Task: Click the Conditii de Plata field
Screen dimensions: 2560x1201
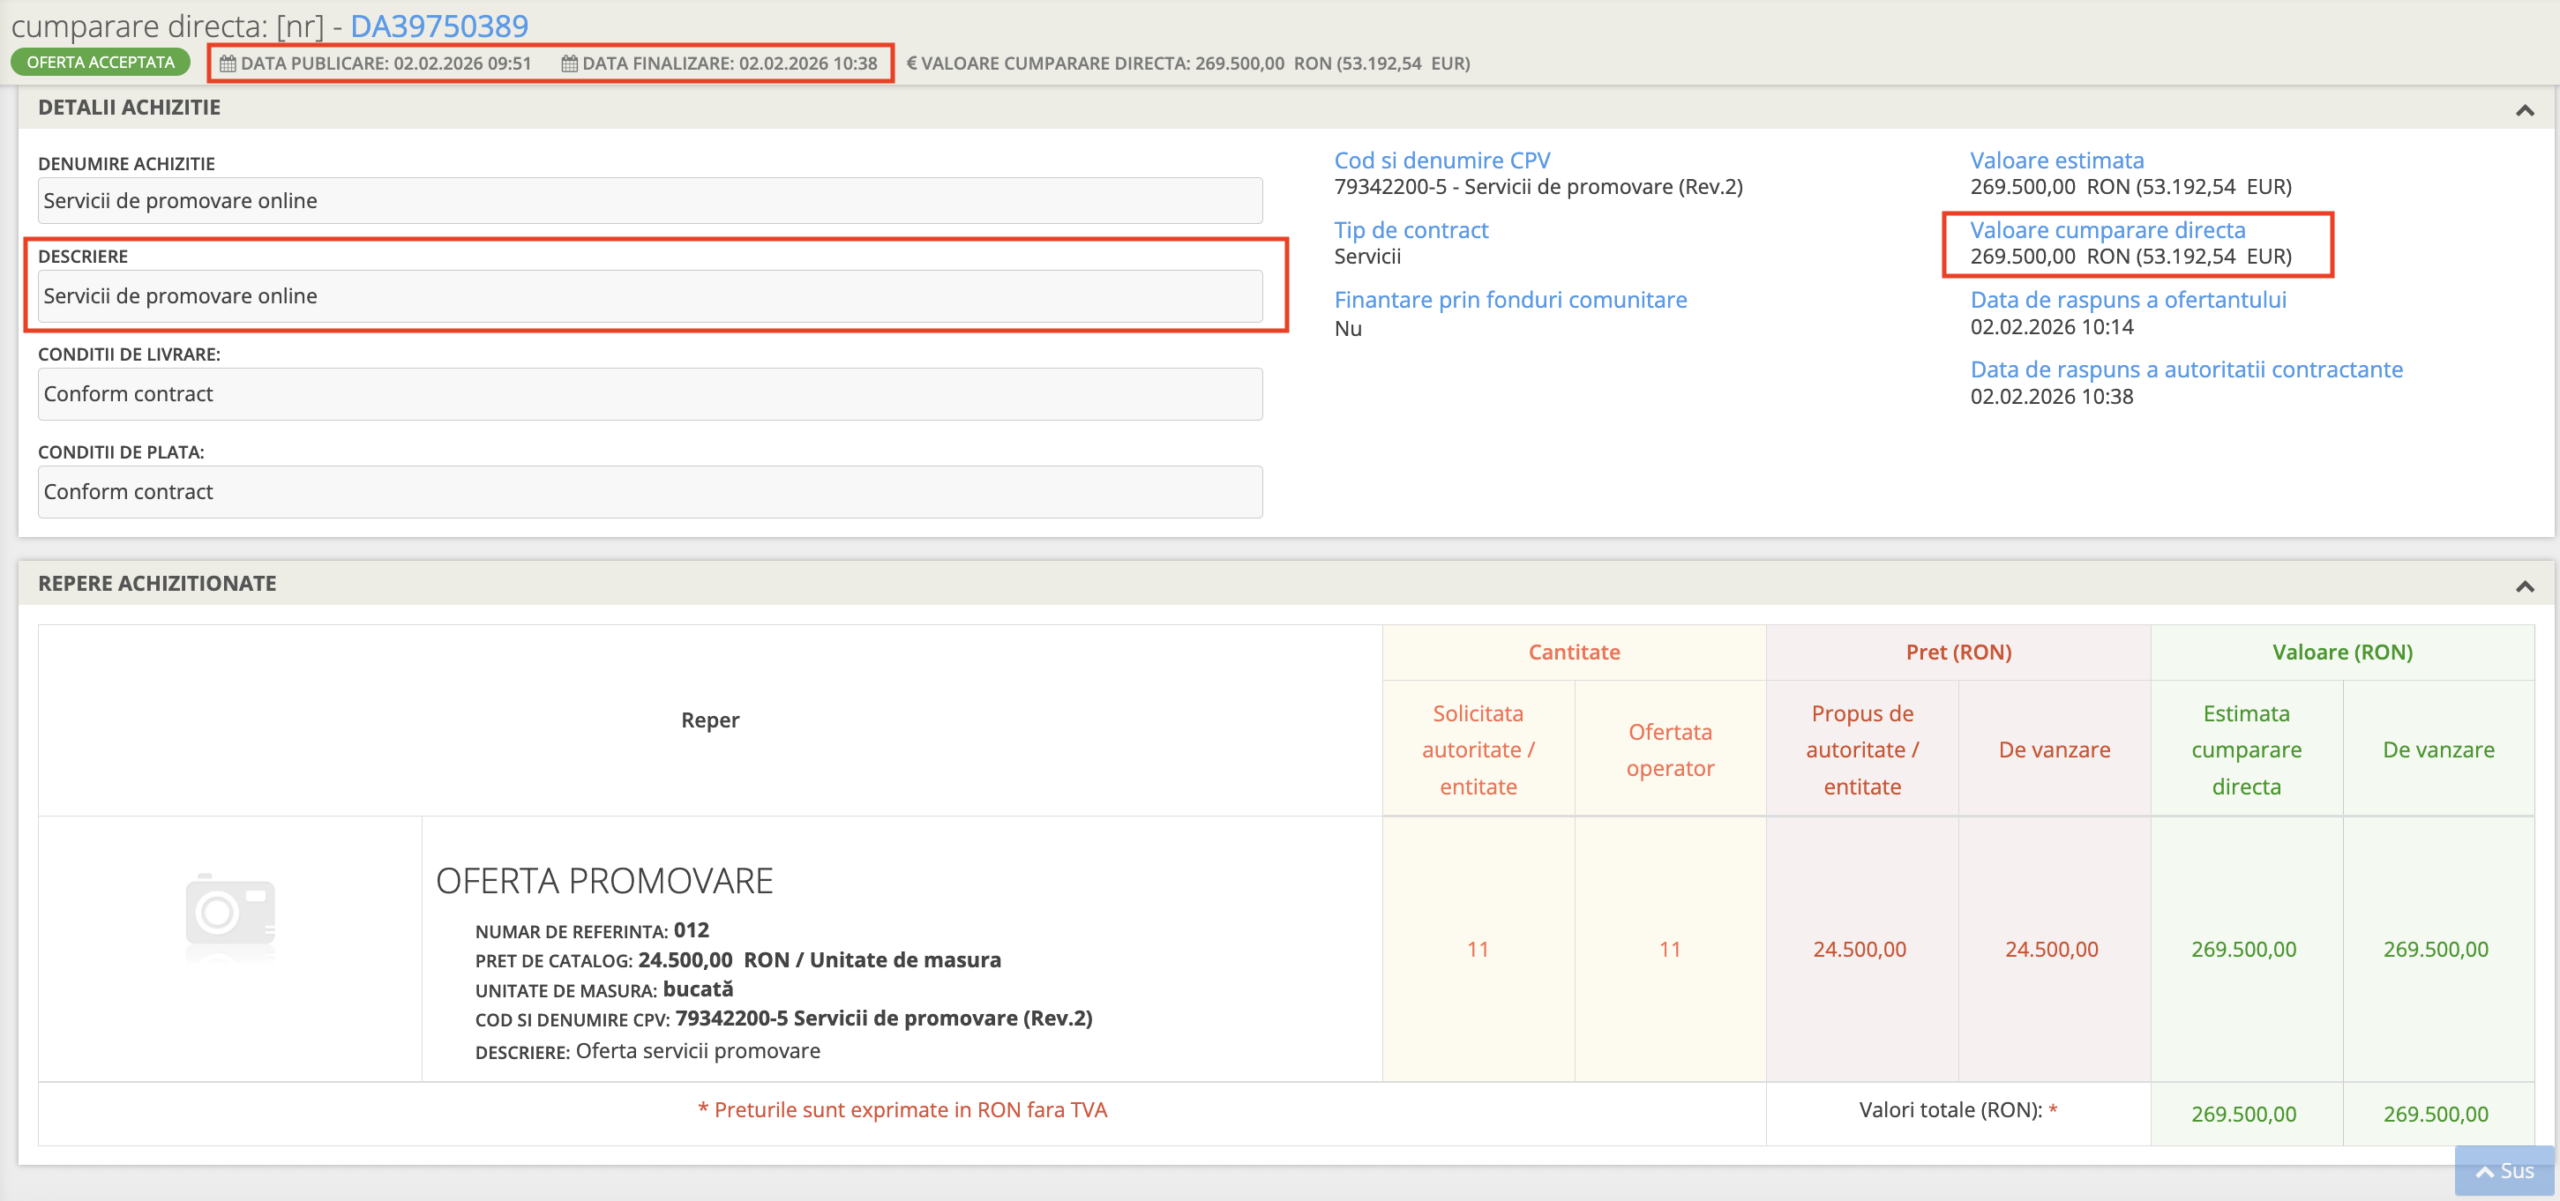Action: 650,492
